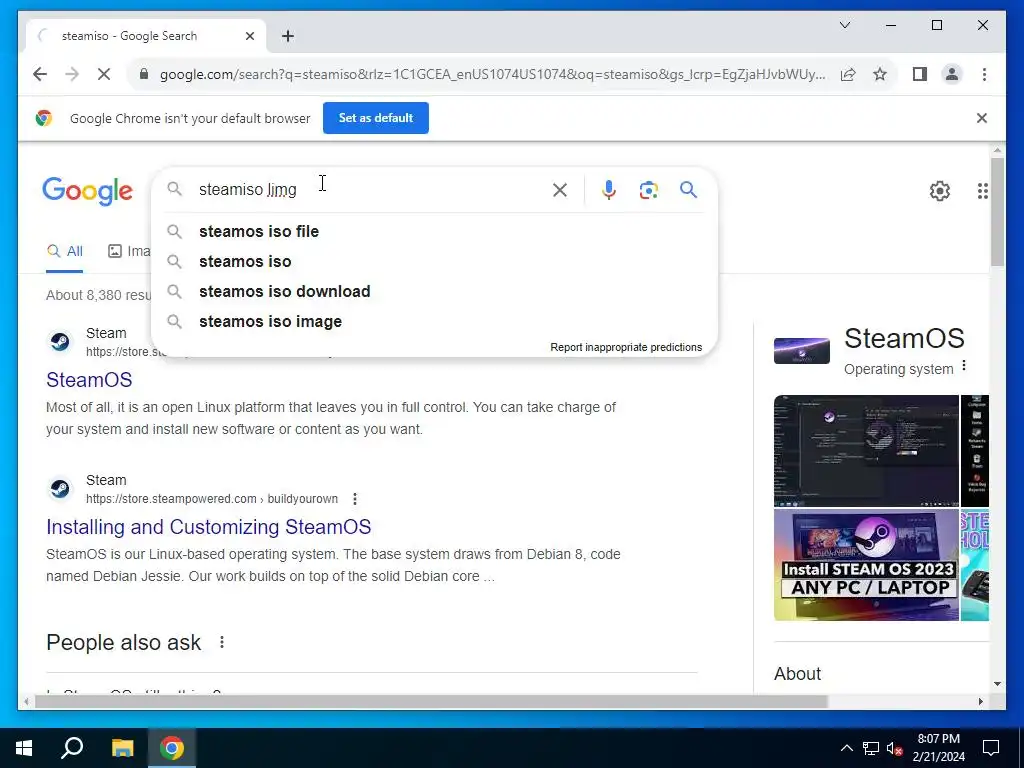View site information via lock icon
The width and height of the screenshot is (1024, 768).
tap(144, 74)
